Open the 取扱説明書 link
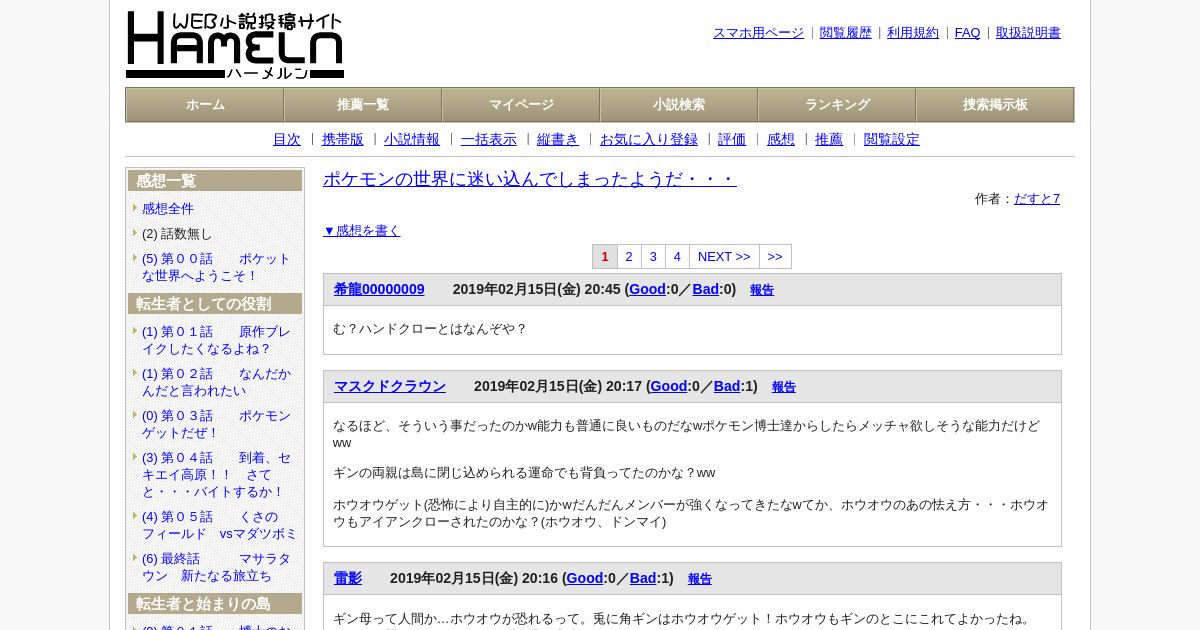Viewport: 1200px width, 630px height. [x=1028, y=33]
